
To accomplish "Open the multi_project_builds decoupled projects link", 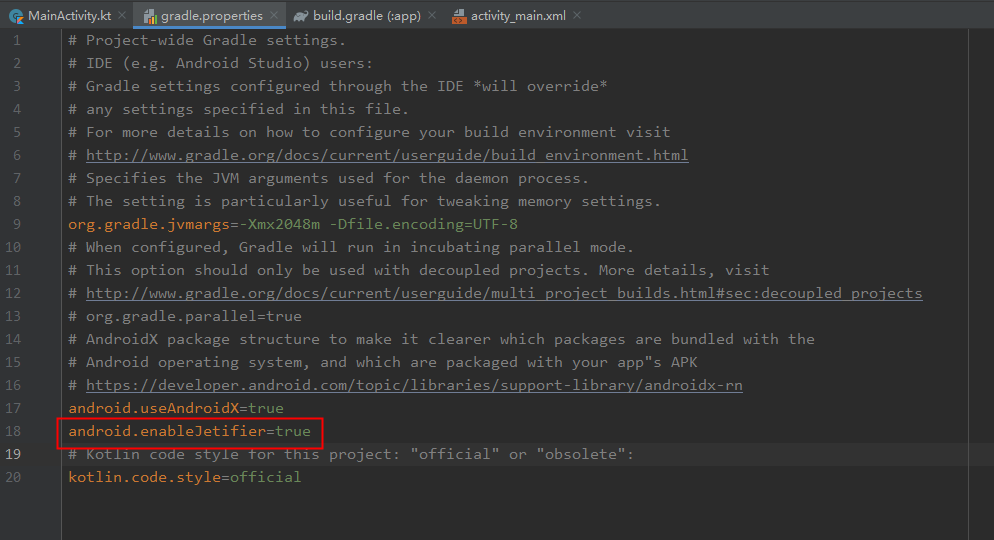I will pyautogui.click(x=504, y=293).
